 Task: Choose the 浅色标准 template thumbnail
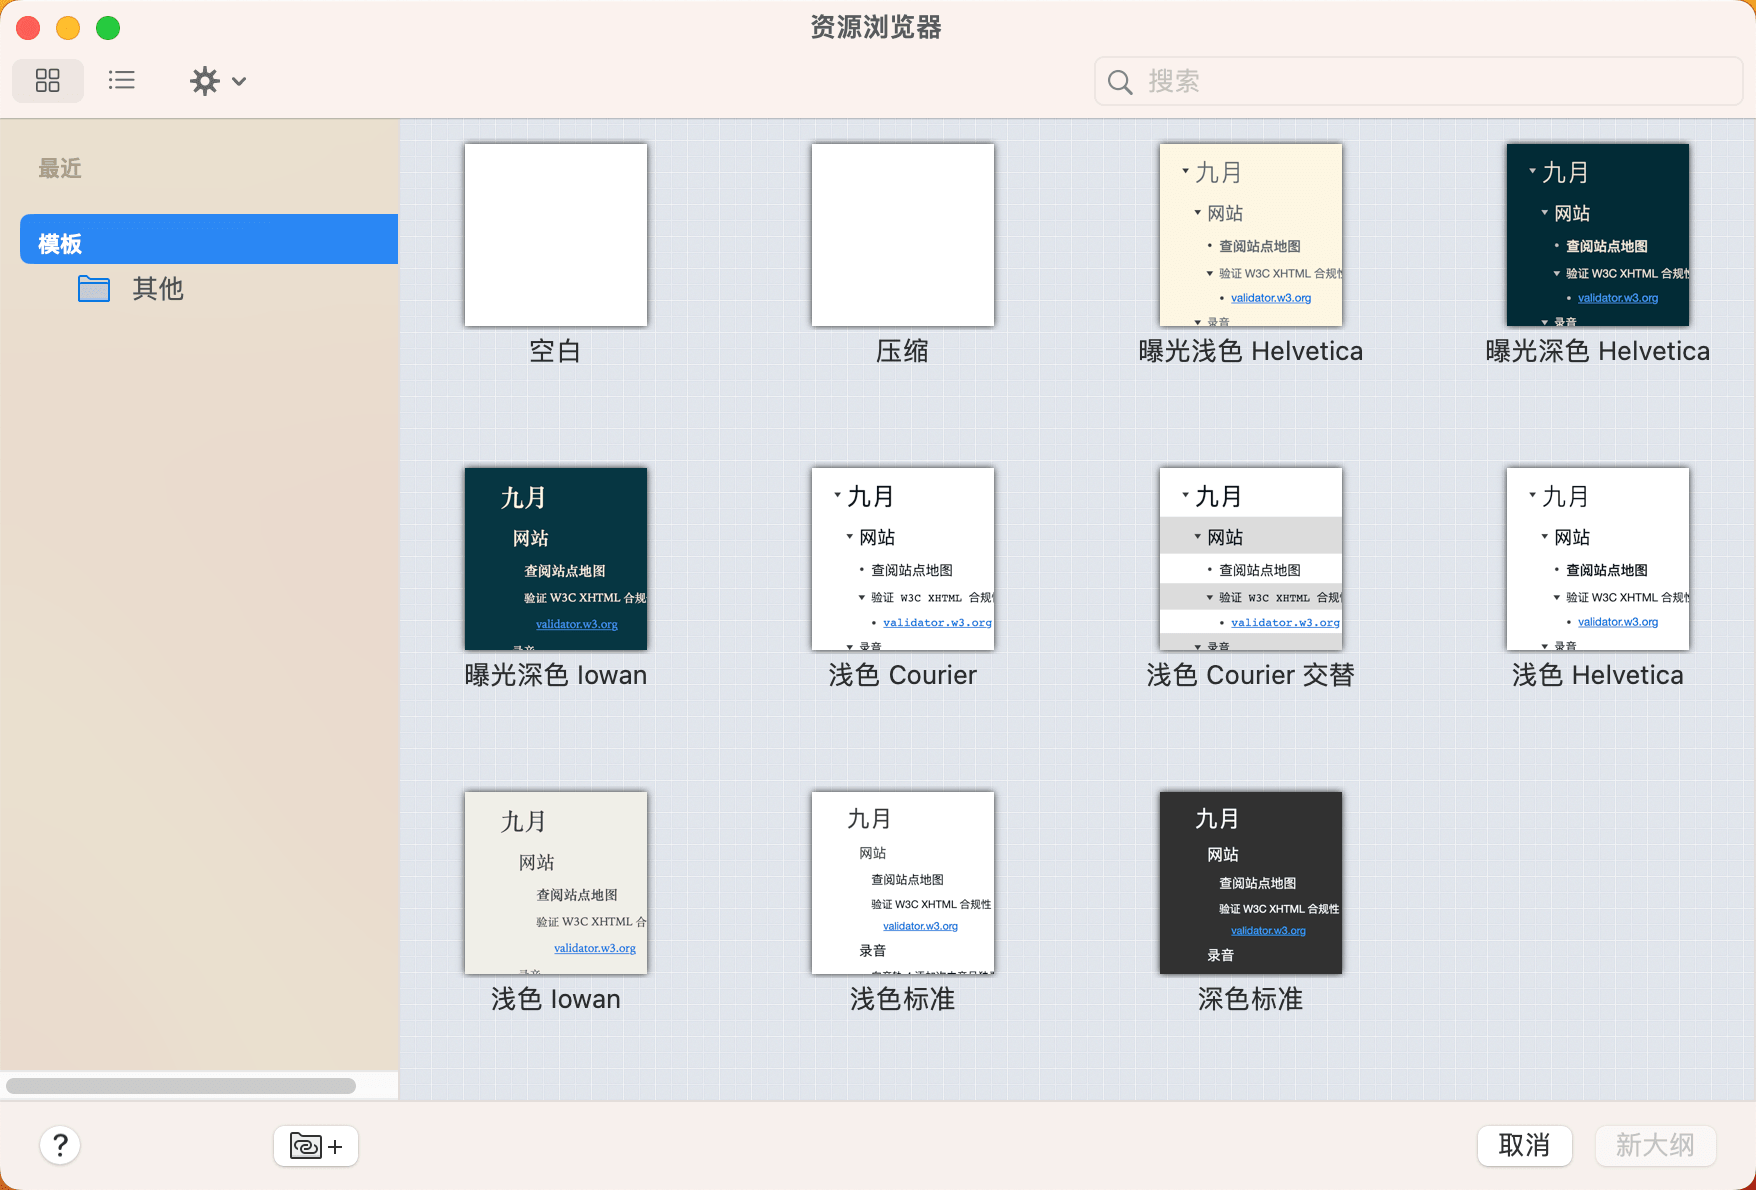(903, 883)
